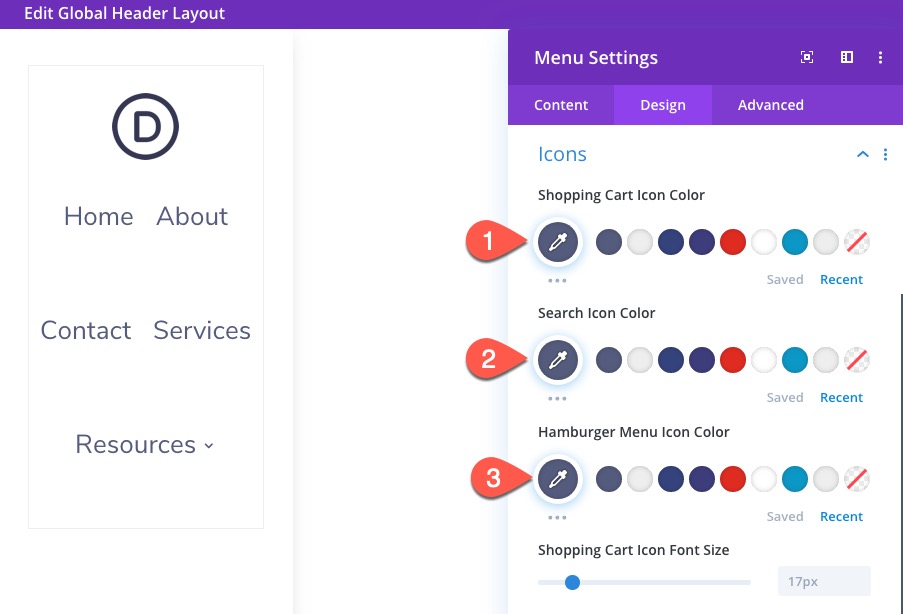Click the Shopping Cart Icon Font Size slider handle

[x=572, y=582]
